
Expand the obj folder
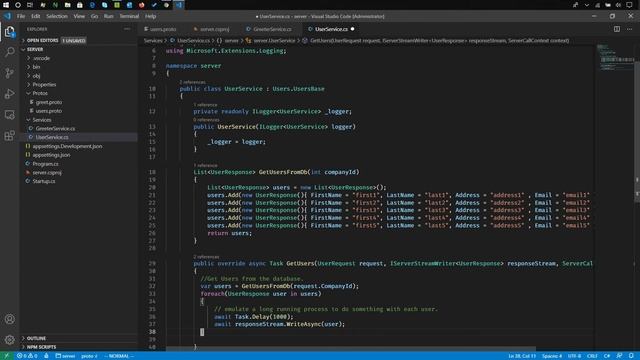[x=36, y=76]
